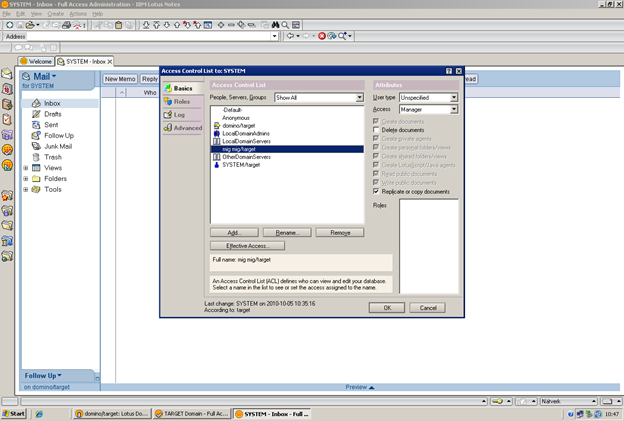
Task: Launch Domino Designer from the bookmark bar
Action: (x=7, y=165)
